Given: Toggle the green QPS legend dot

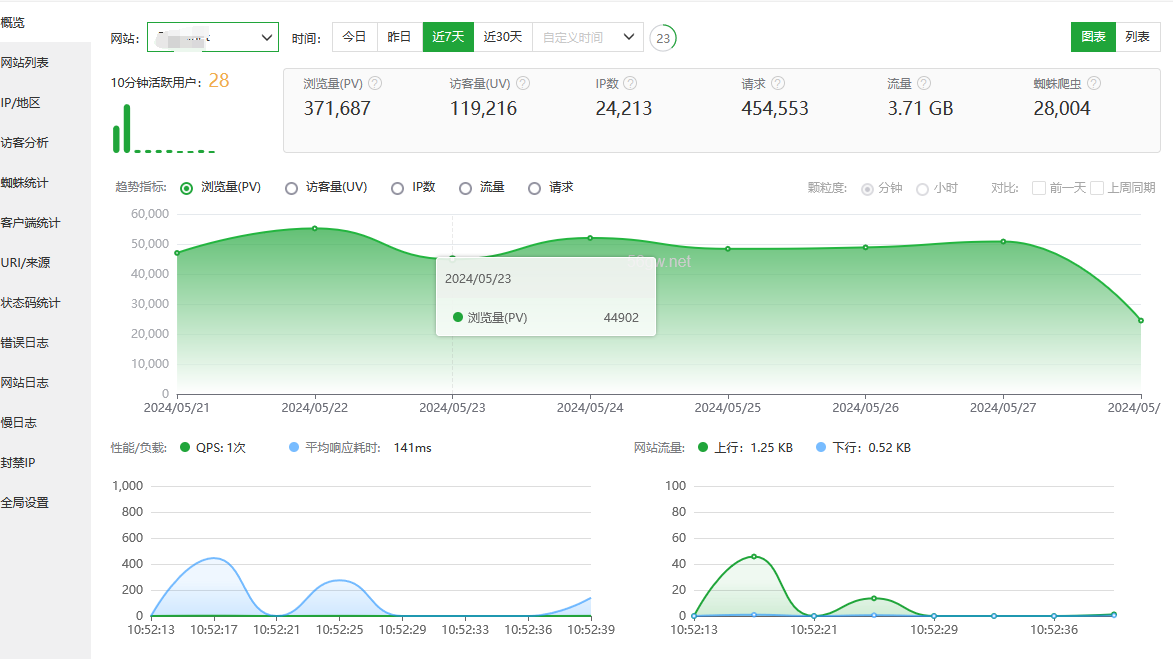Looking at the screenshot, I should 184,448.
